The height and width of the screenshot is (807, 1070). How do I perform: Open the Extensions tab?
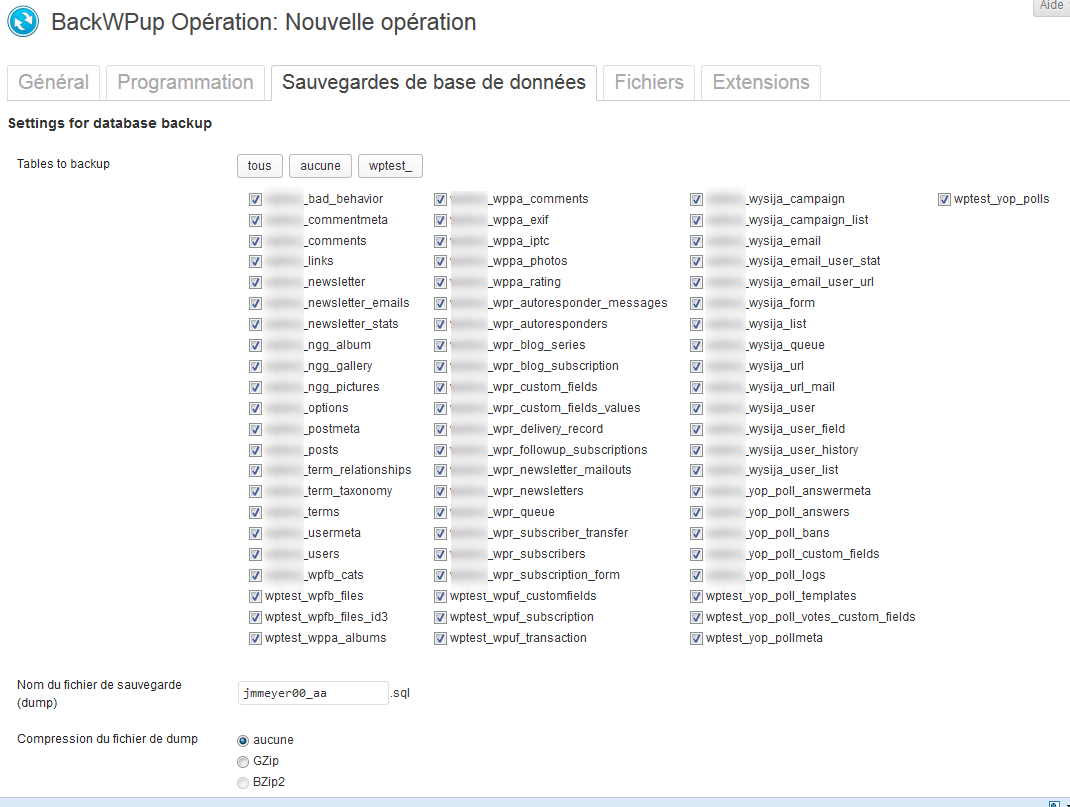(761, 83)
